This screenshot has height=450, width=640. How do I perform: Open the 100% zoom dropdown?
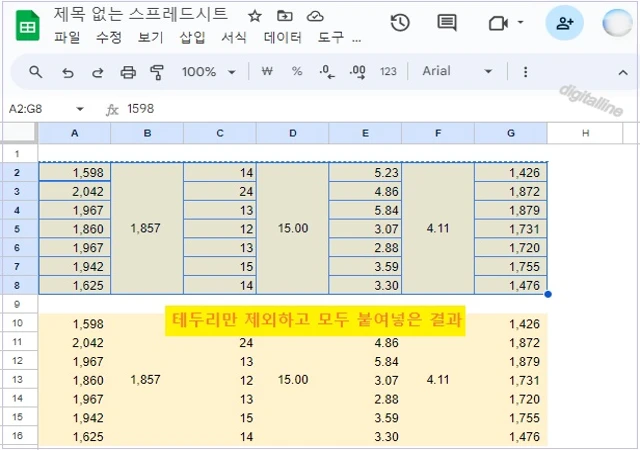click(x=209, y=72)
